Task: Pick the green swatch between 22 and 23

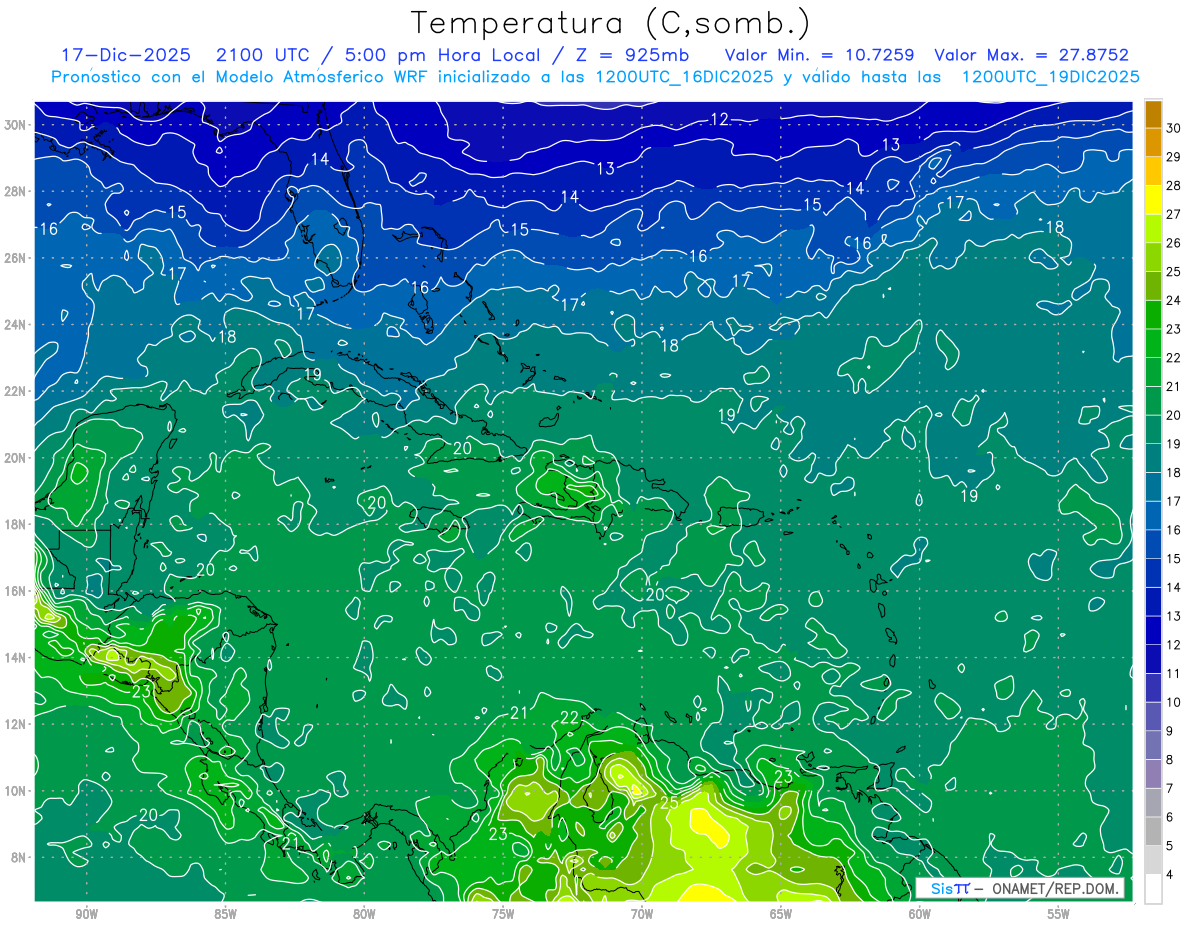Action: point(1153,343)
